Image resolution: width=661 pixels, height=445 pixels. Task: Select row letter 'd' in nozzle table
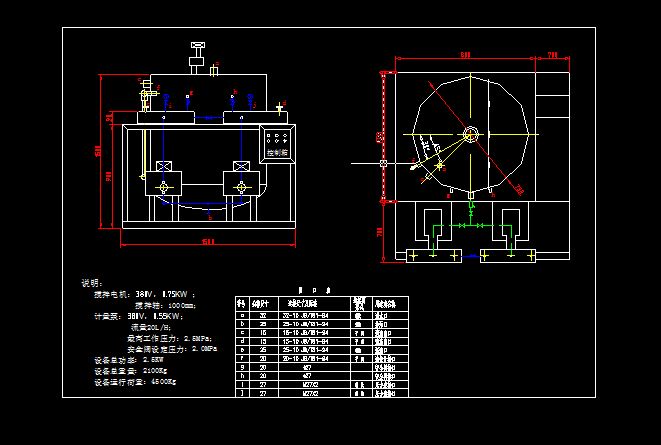(242, 341)
